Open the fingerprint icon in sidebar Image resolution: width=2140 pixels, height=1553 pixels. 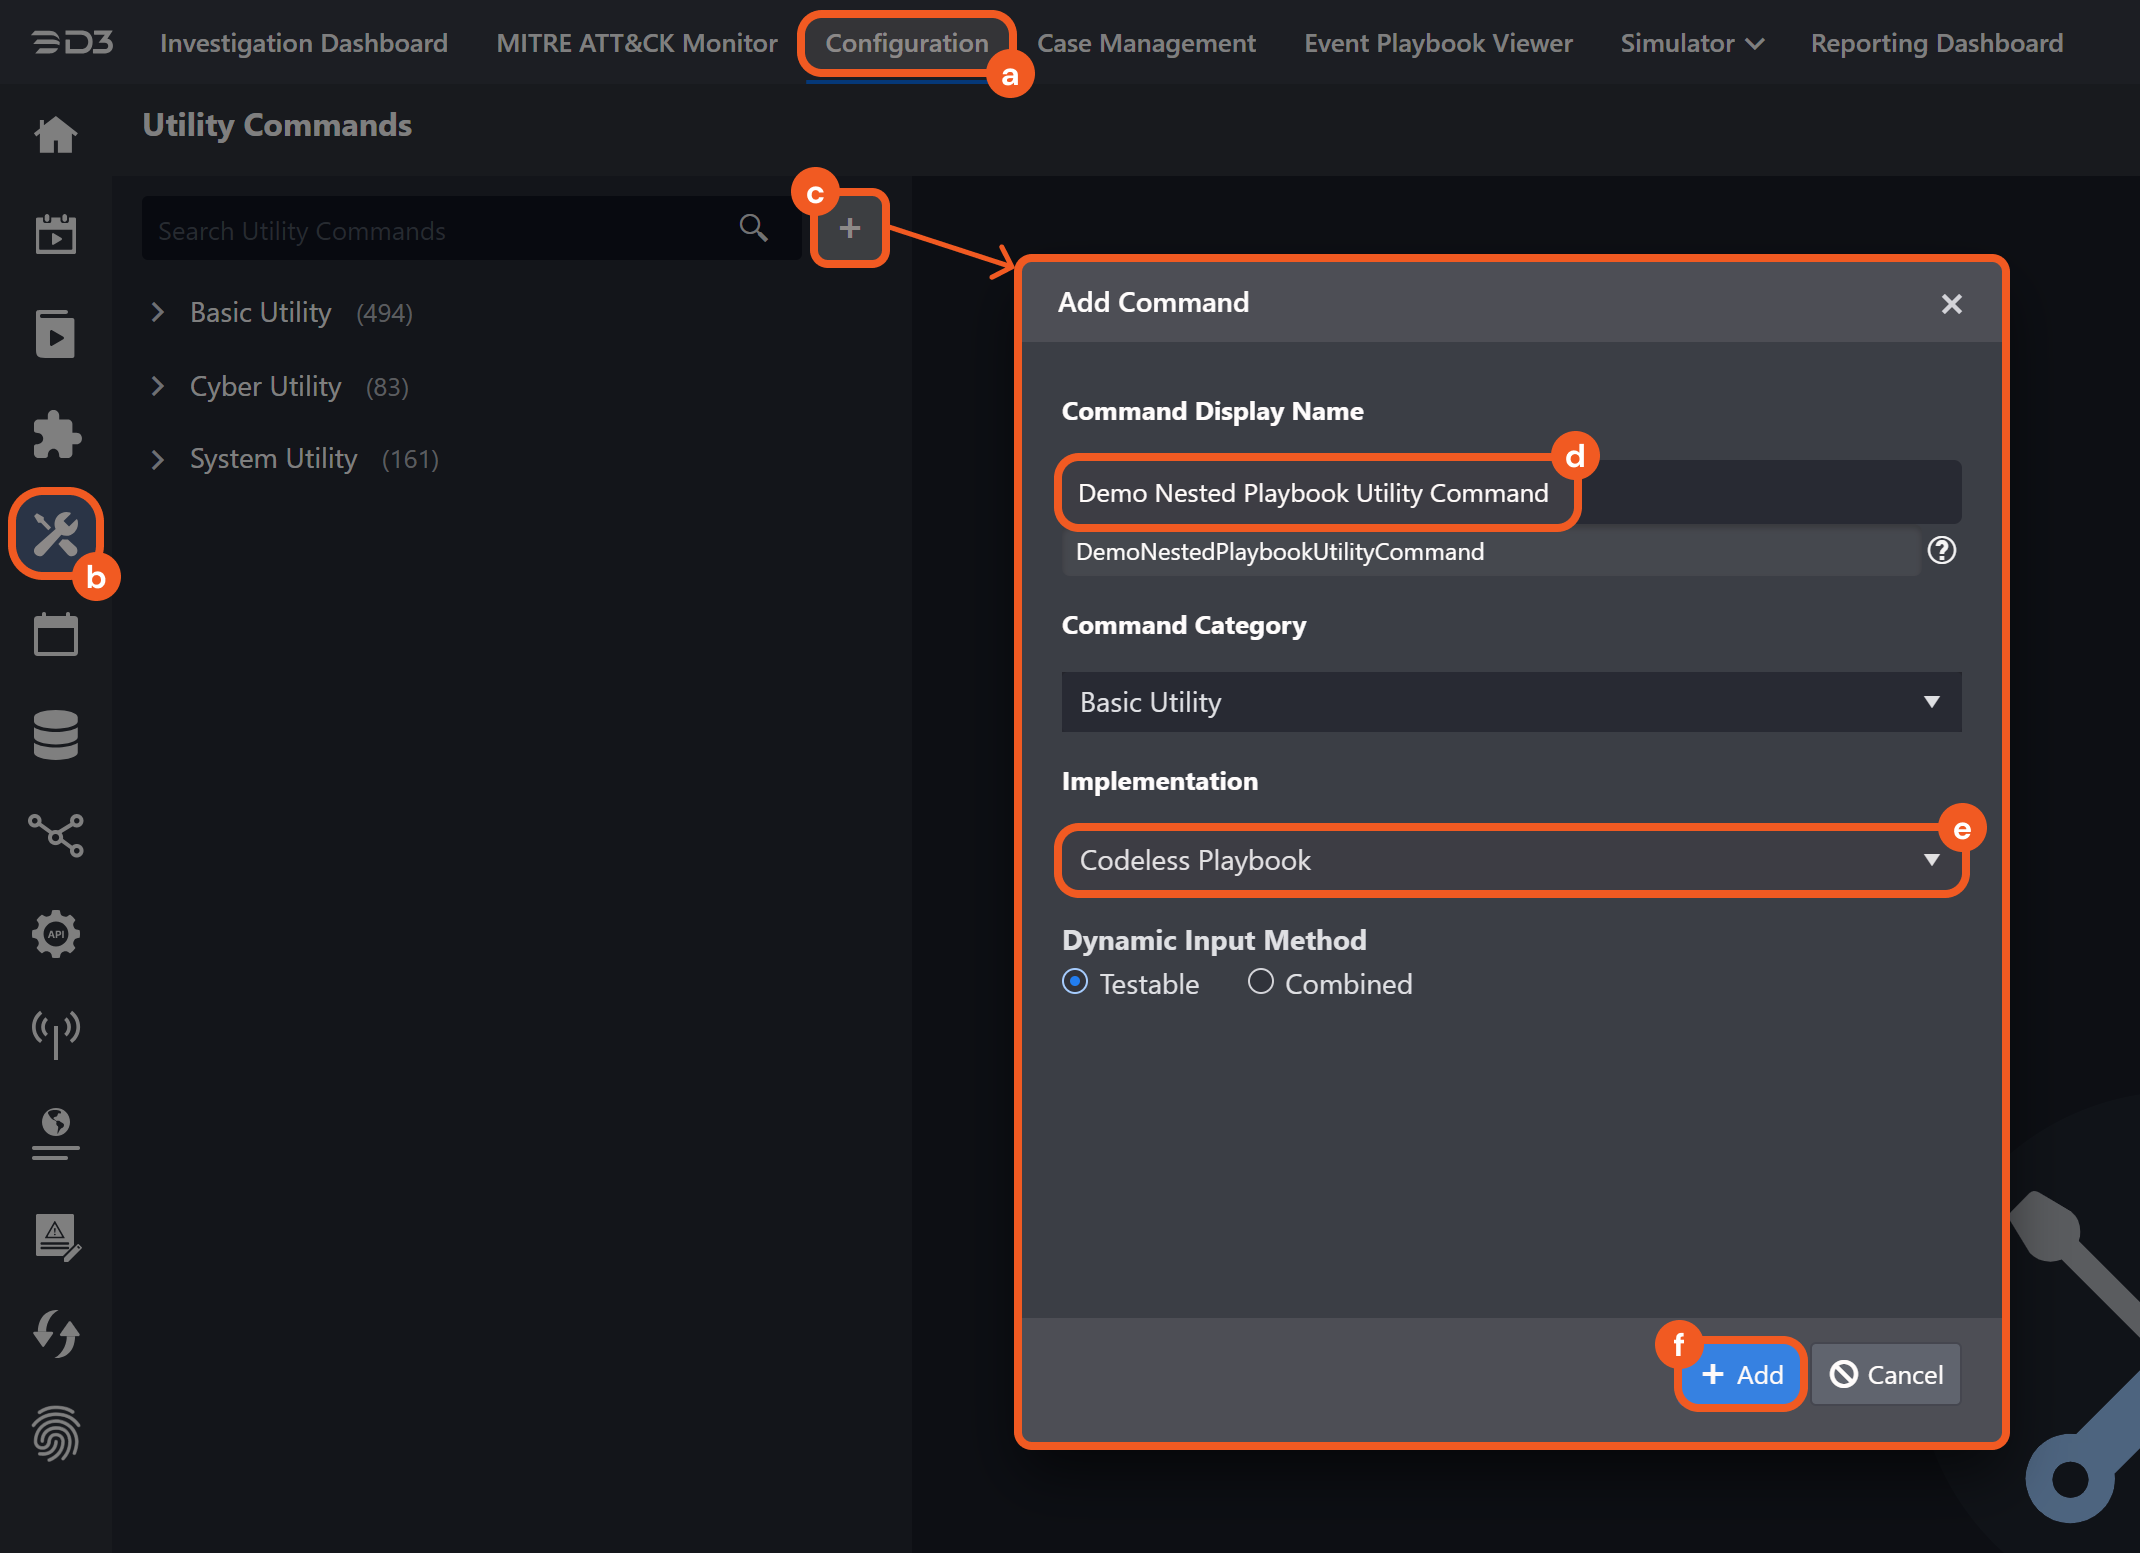tap(56, 1433)
